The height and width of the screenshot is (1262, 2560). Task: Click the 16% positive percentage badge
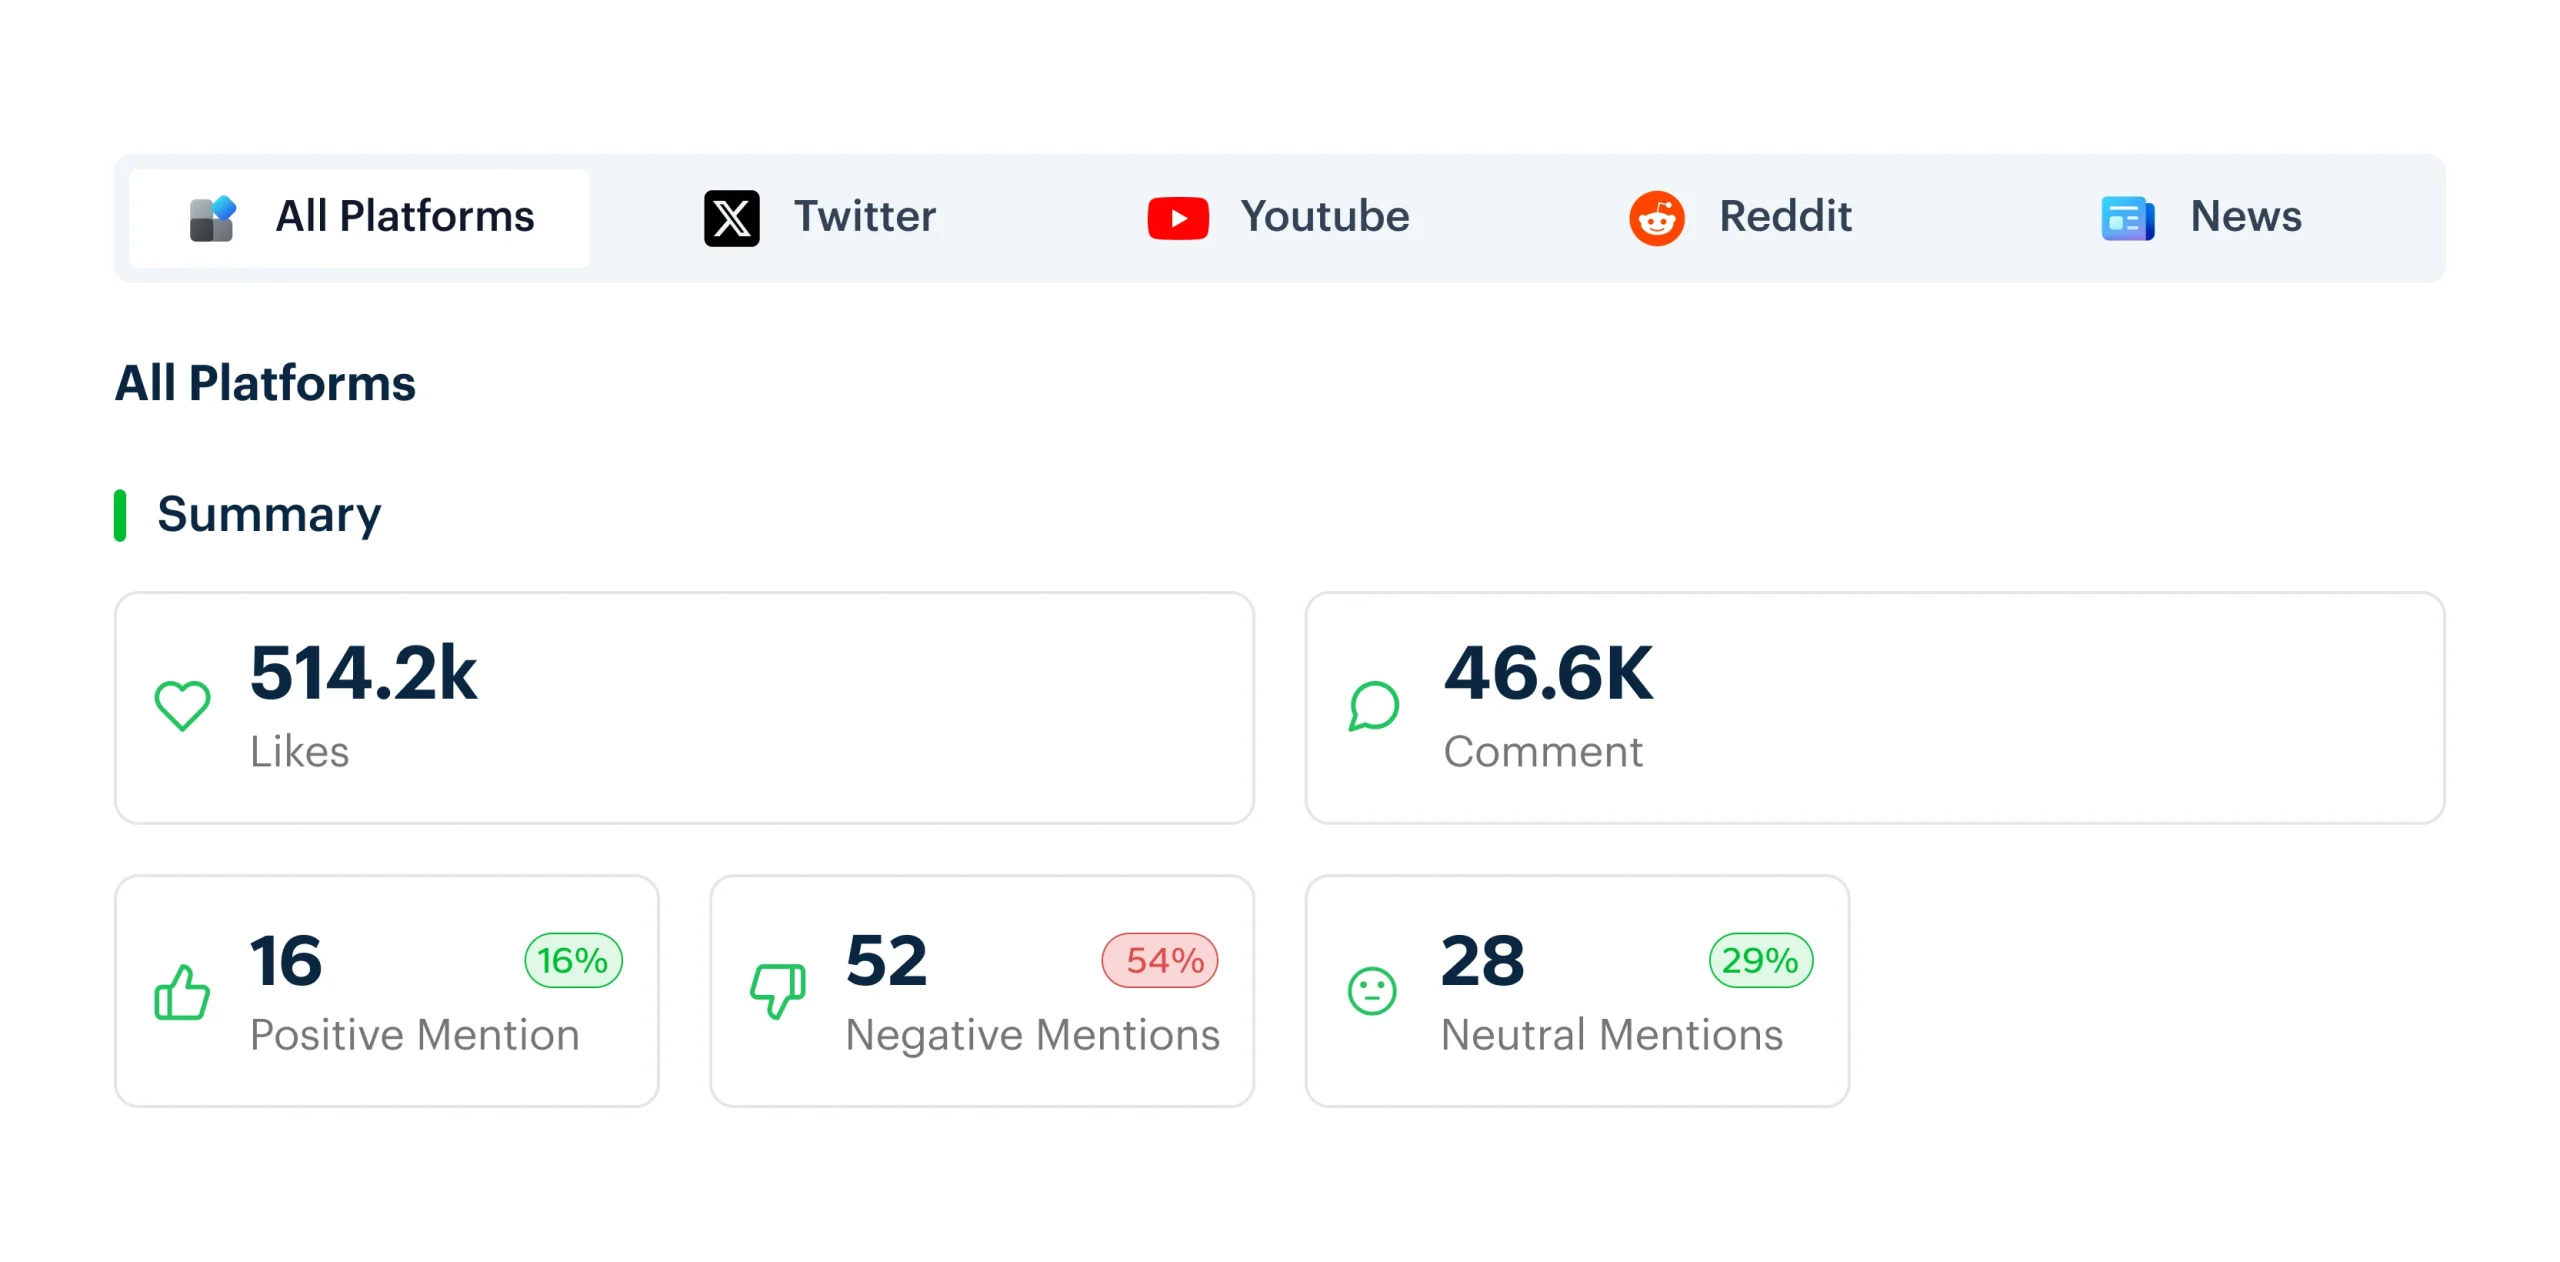tap(574, 960)
